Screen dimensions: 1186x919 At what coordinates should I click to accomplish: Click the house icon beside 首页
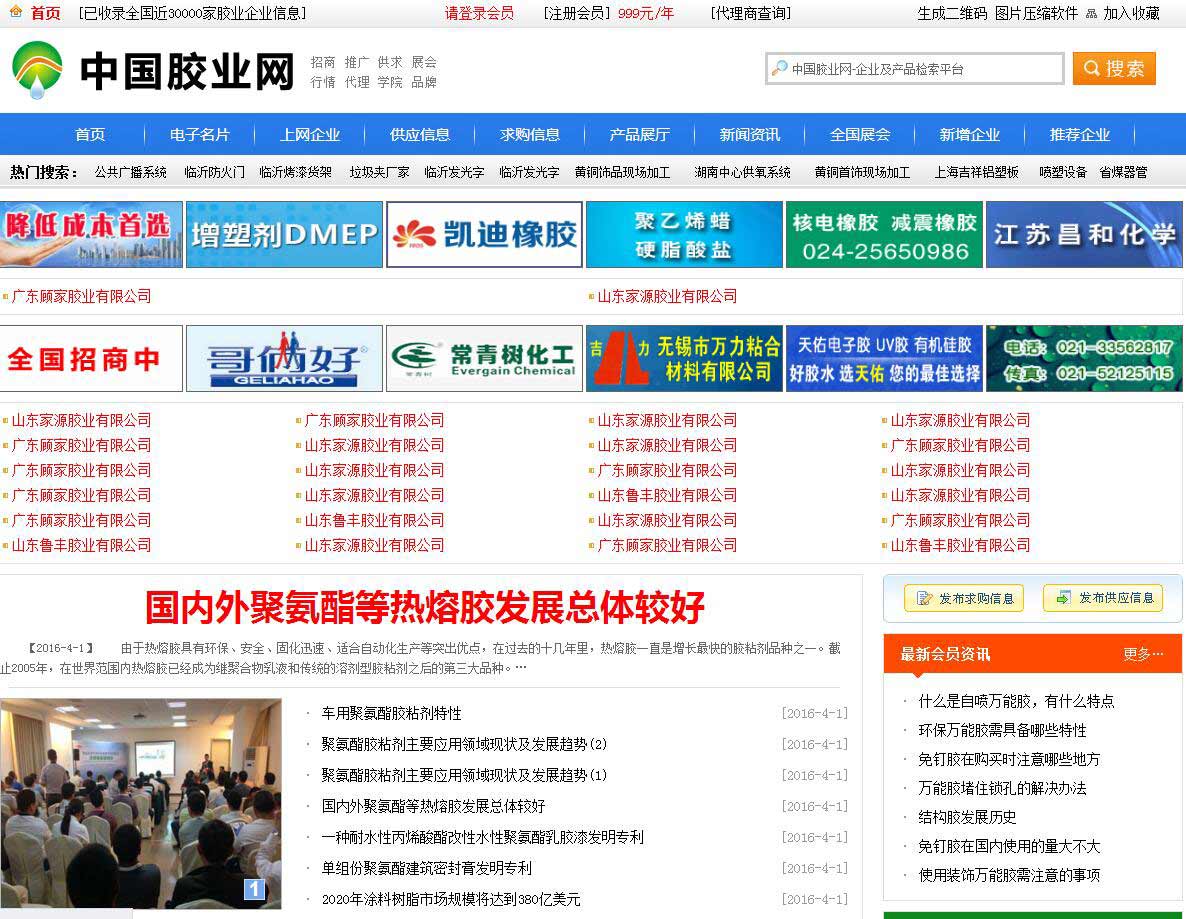coord(15,12)
